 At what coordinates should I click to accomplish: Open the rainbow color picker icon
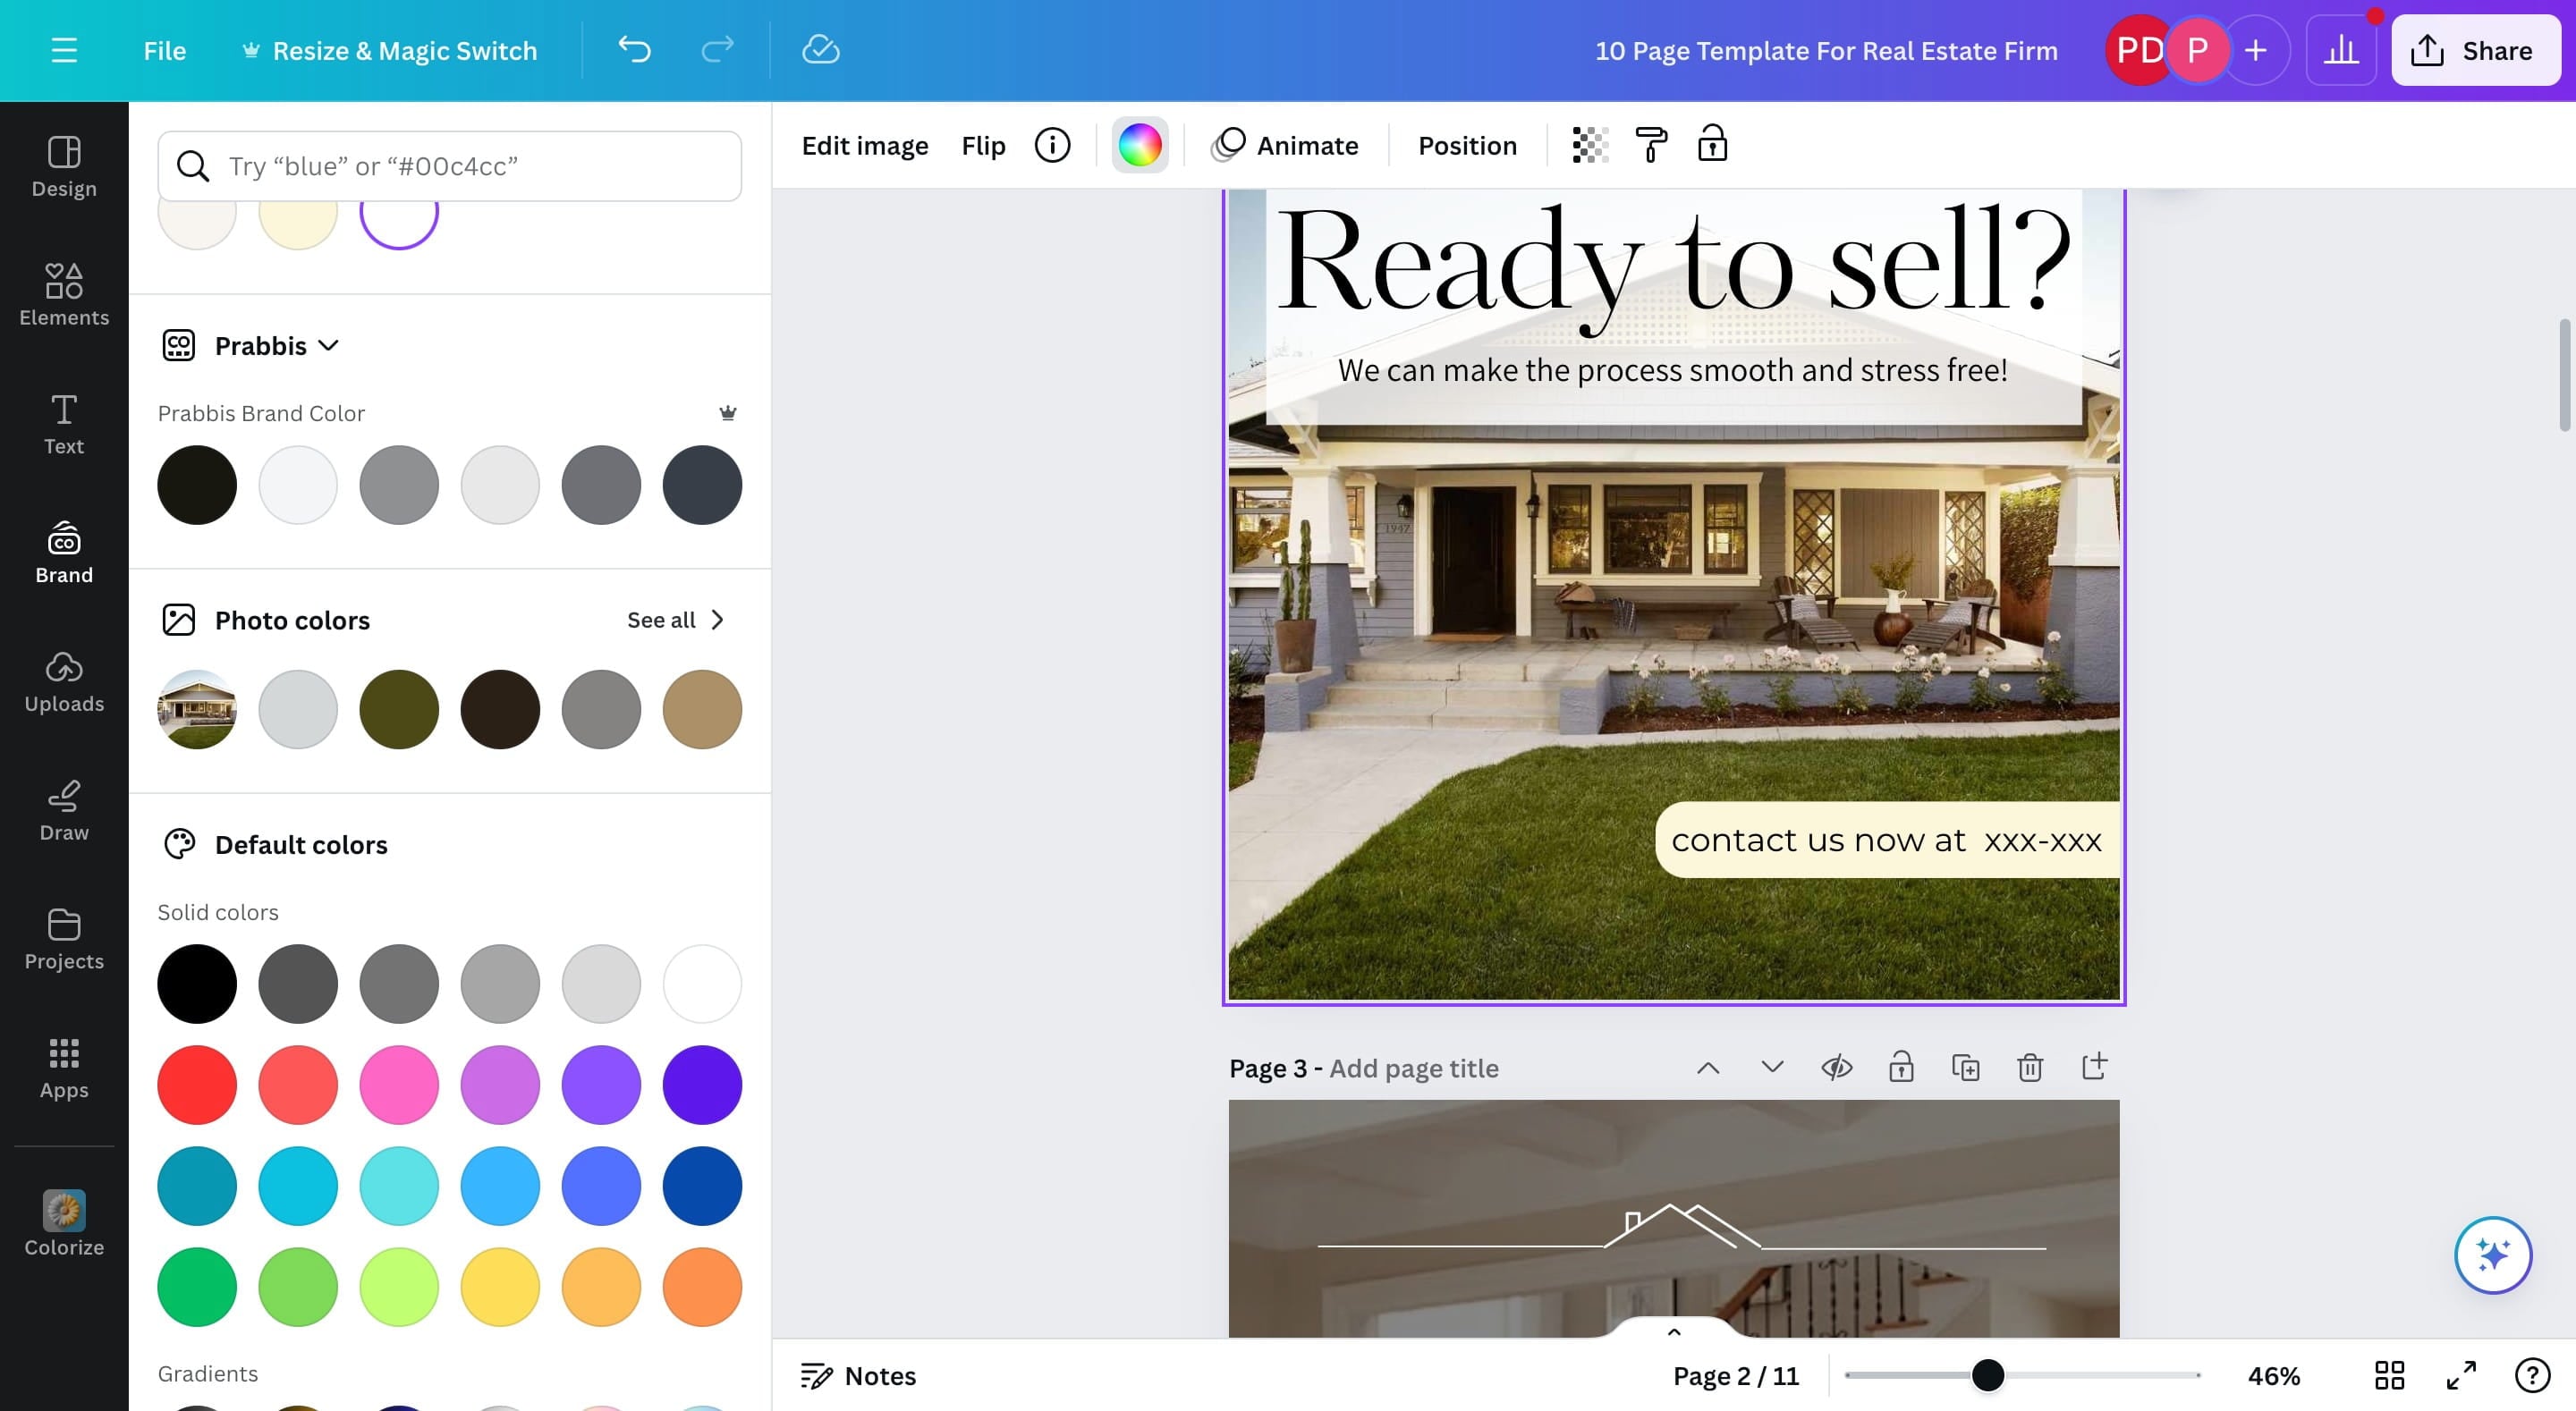point(1140,145)
